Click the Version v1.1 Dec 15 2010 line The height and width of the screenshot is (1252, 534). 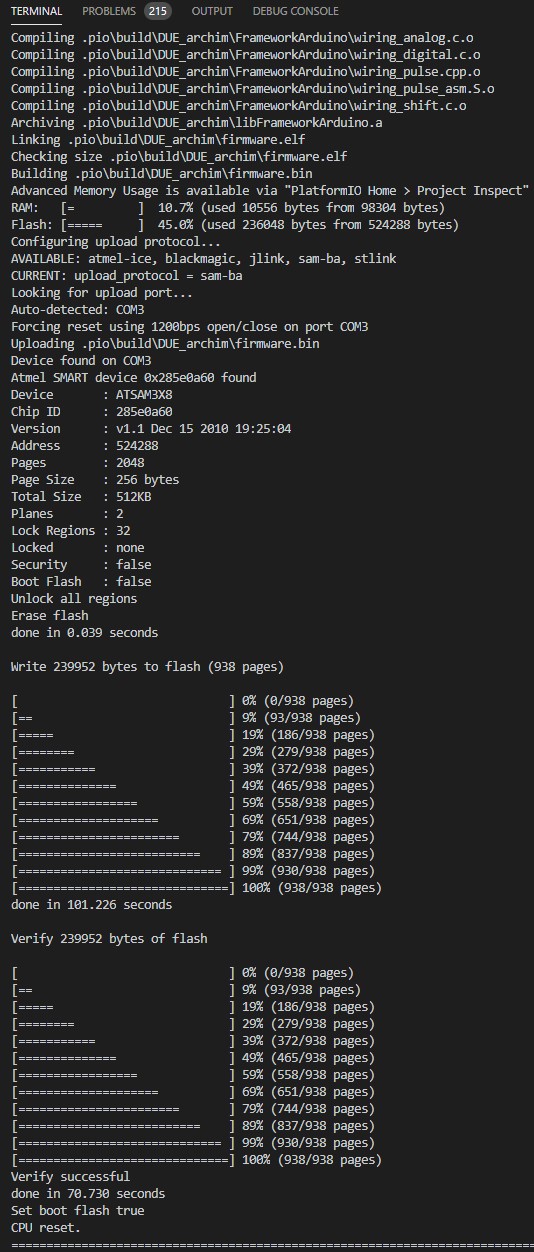[151, 429]
